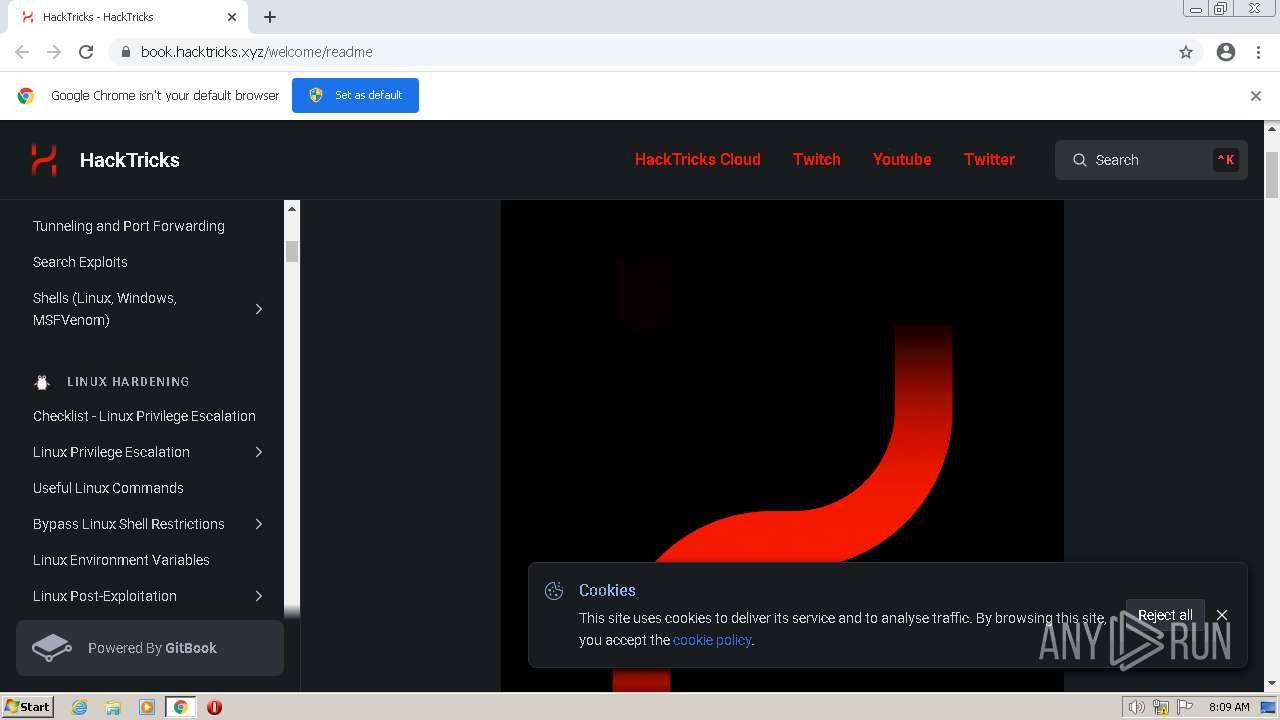Close the HackTricks browser tab
This screenshot has width=1280, height=720.
(x=232, y=17)
